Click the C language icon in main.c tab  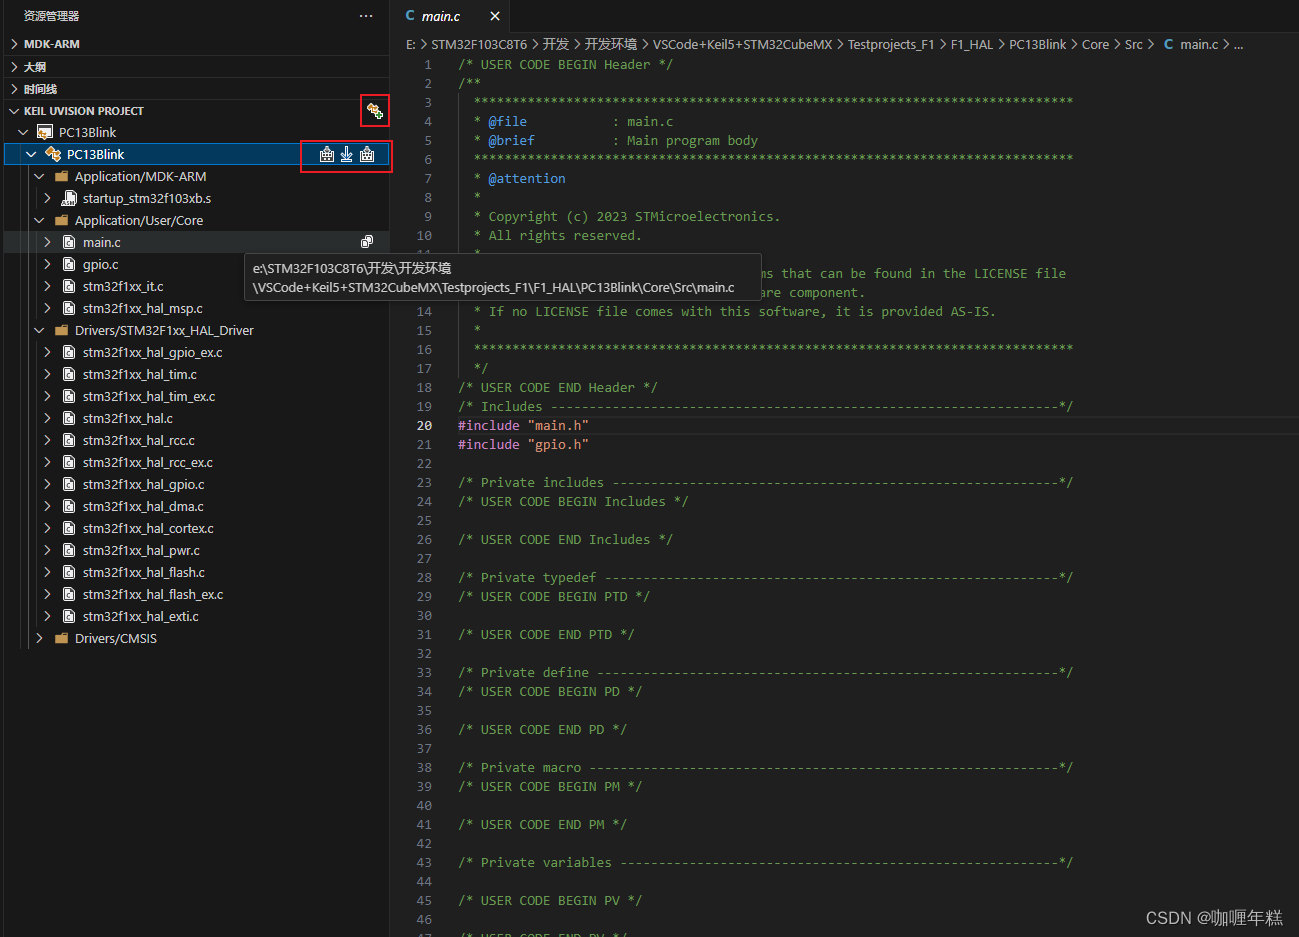click(410, 16)
